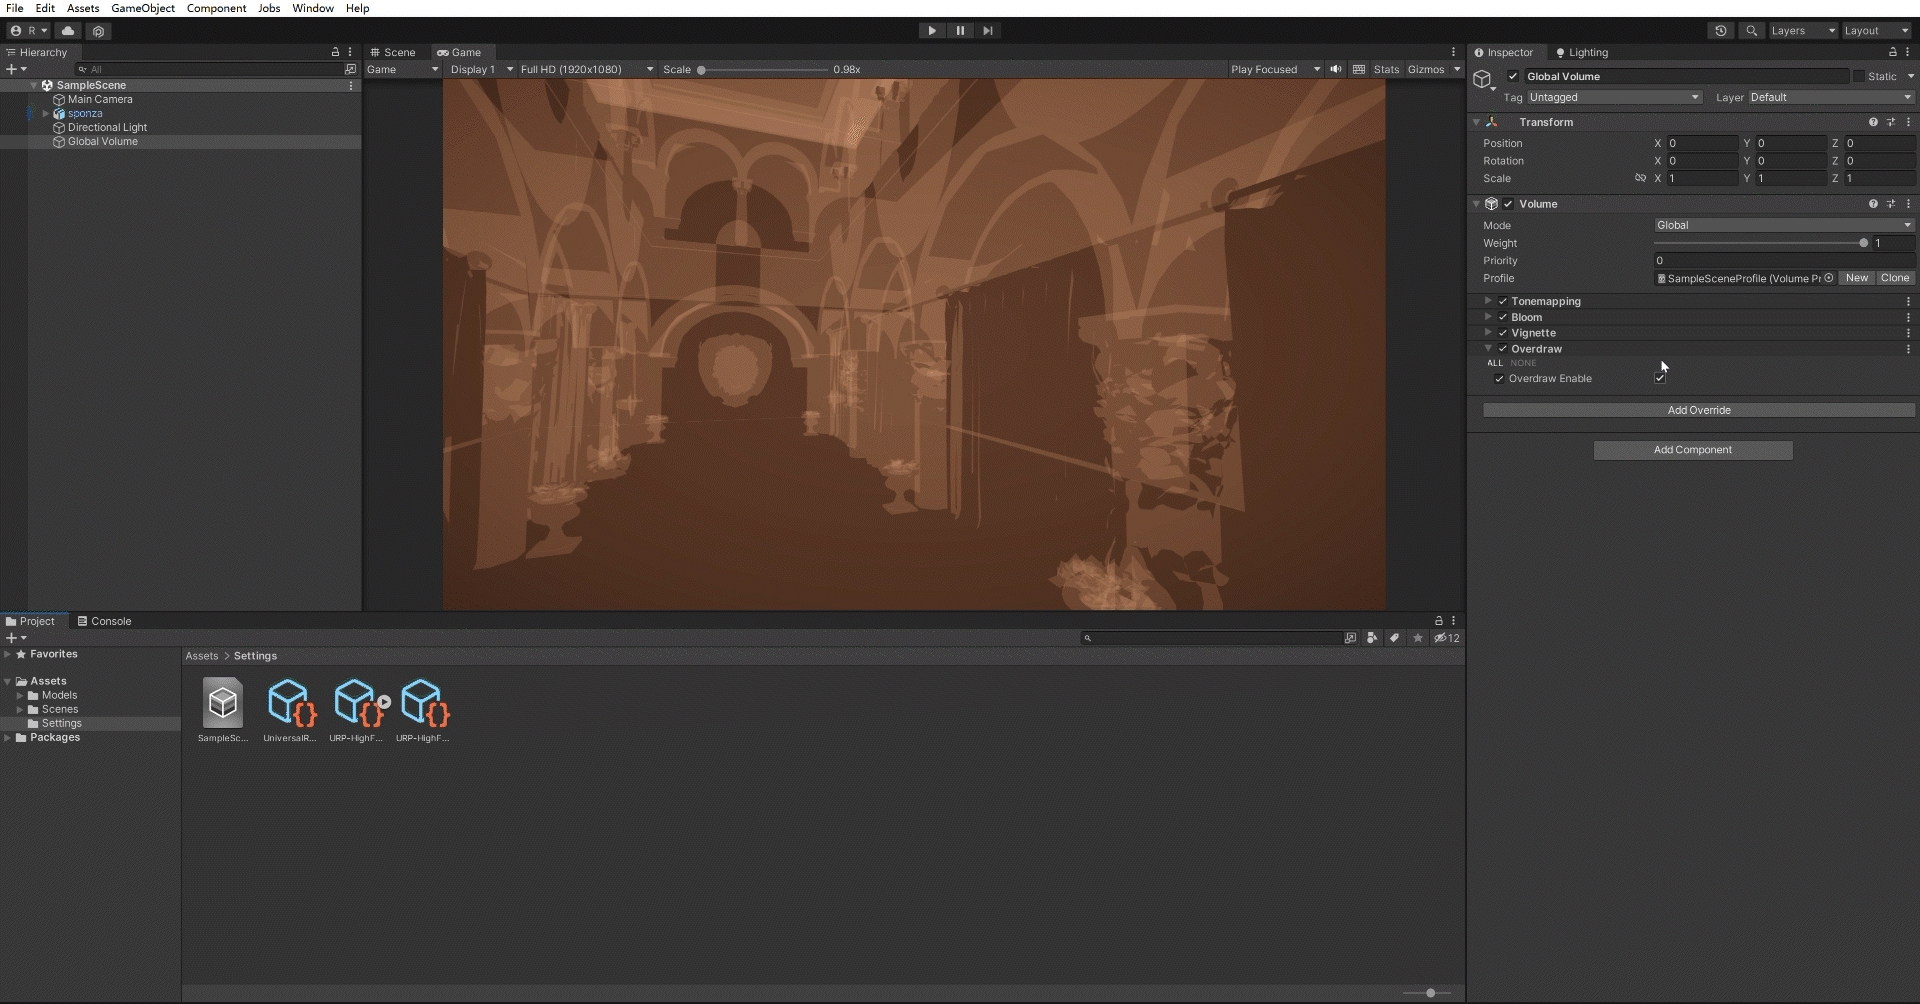Expand the Tonemapping override section
The width and height of the screenshot is (1920, 1004).
(1488, 301)
